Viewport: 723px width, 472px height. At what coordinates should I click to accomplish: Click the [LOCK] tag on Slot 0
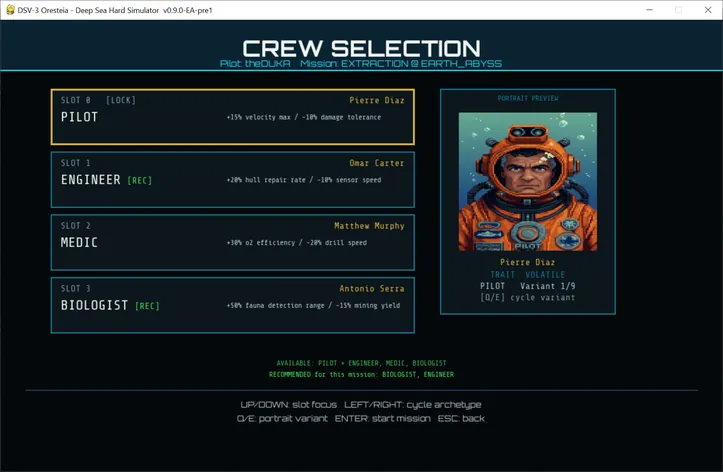121,100
